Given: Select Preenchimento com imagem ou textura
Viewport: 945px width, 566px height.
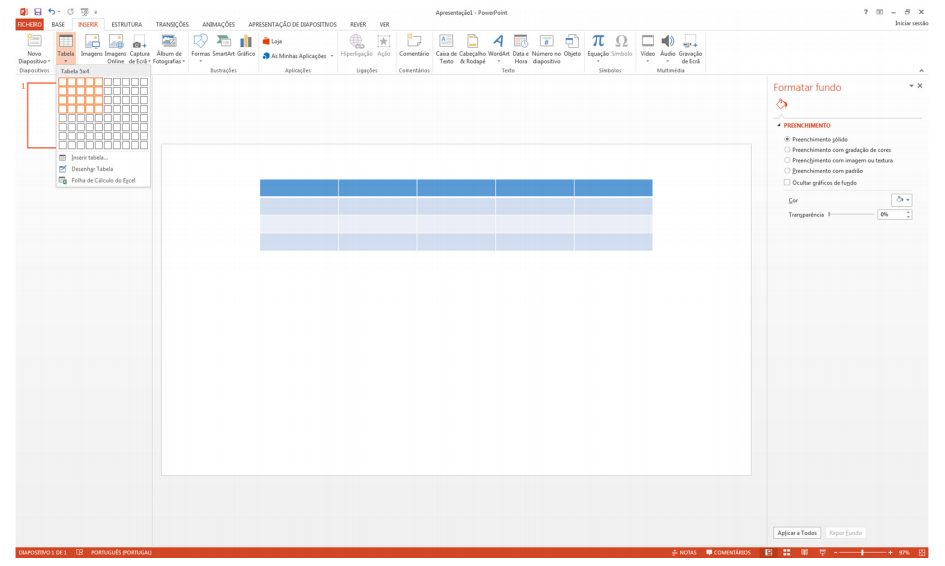Looking at the screenshot, I should pos(788,160).
